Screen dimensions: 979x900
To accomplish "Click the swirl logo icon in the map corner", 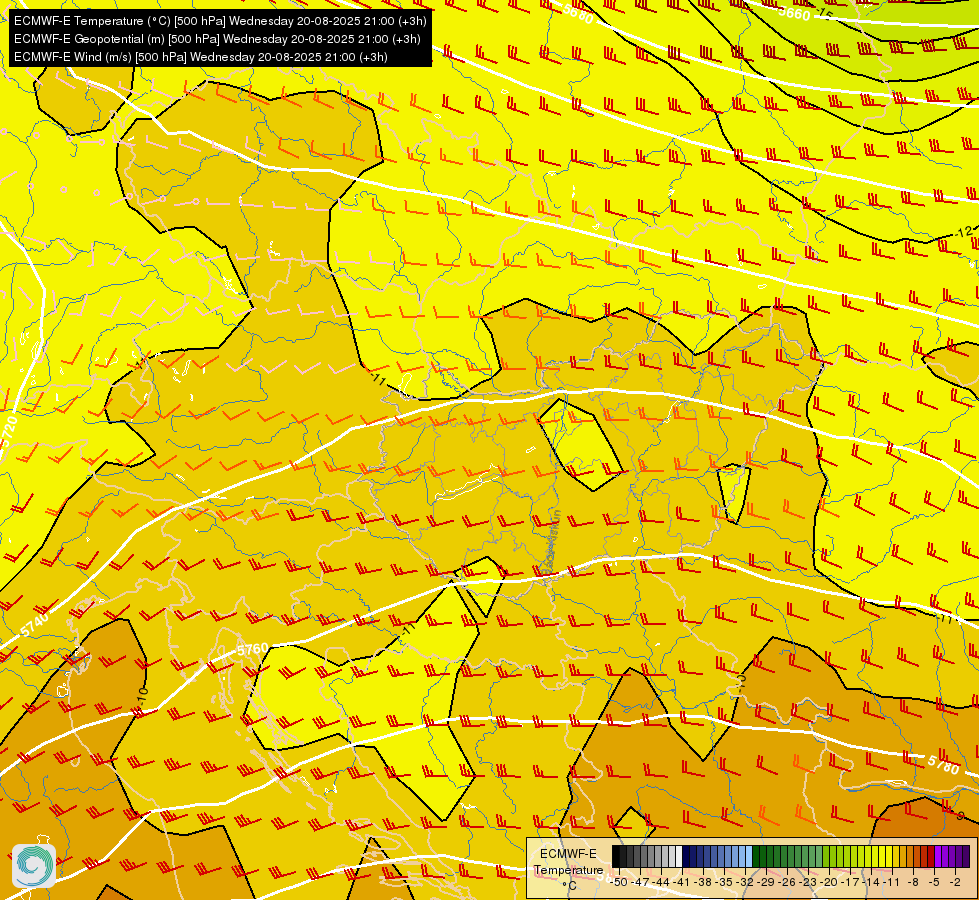I will pyautogui.click(x=34, y=866).
